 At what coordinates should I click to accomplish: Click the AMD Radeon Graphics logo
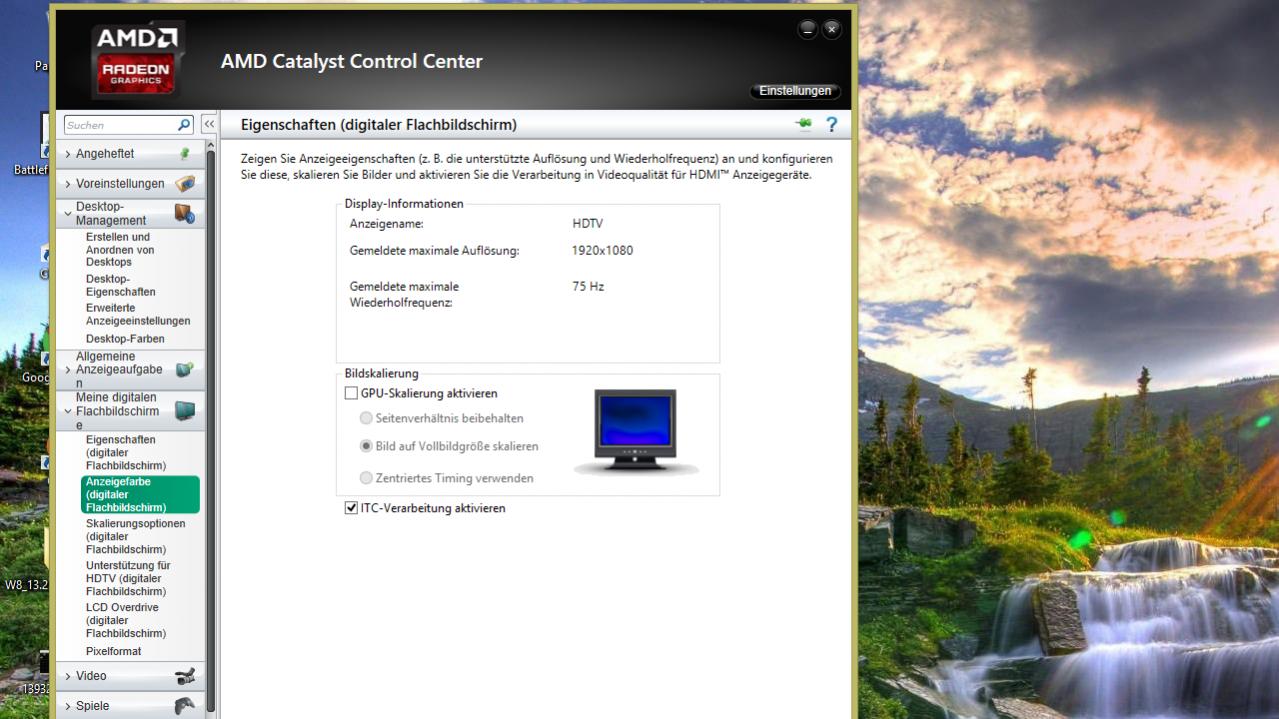(137, 59)
